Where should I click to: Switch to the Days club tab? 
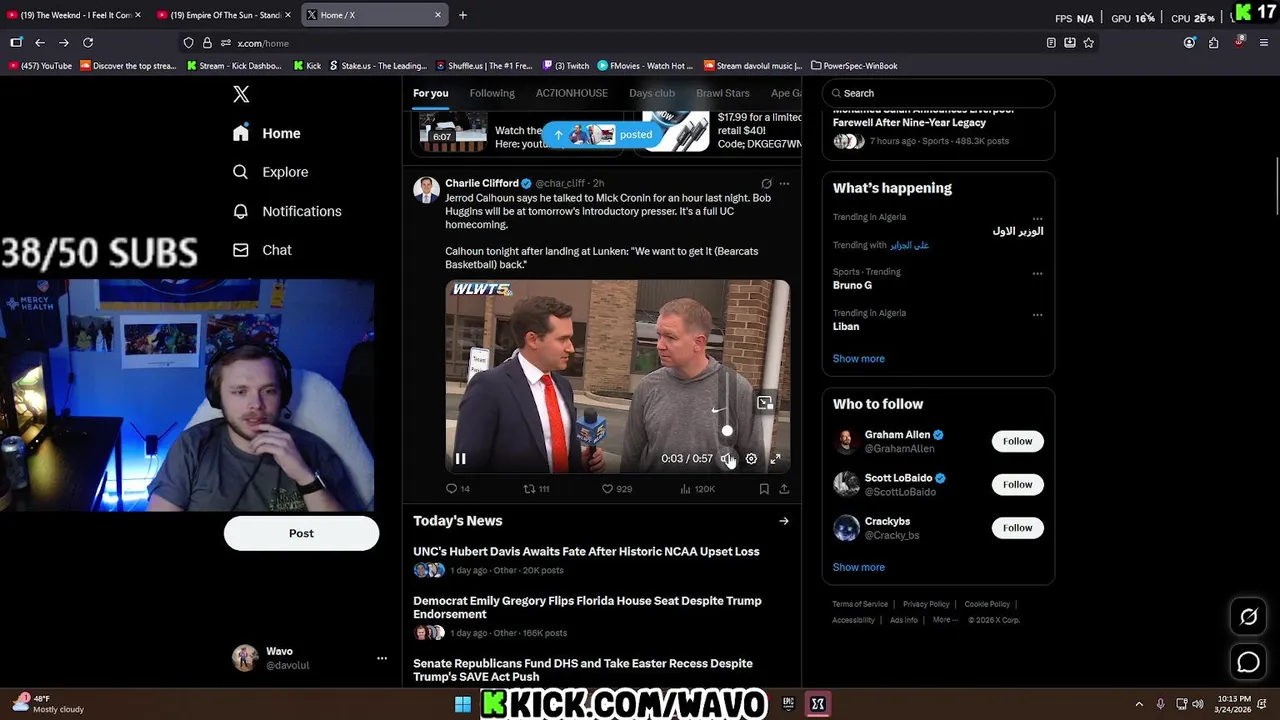pyautogui.click(x=652, y=93)
